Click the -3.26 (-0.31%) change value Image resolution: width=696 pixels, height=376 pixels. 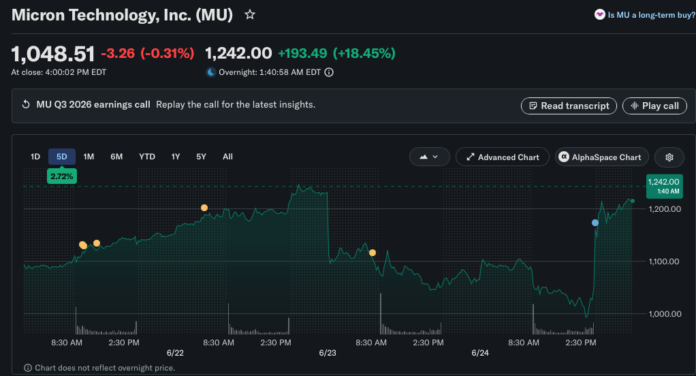147,53
